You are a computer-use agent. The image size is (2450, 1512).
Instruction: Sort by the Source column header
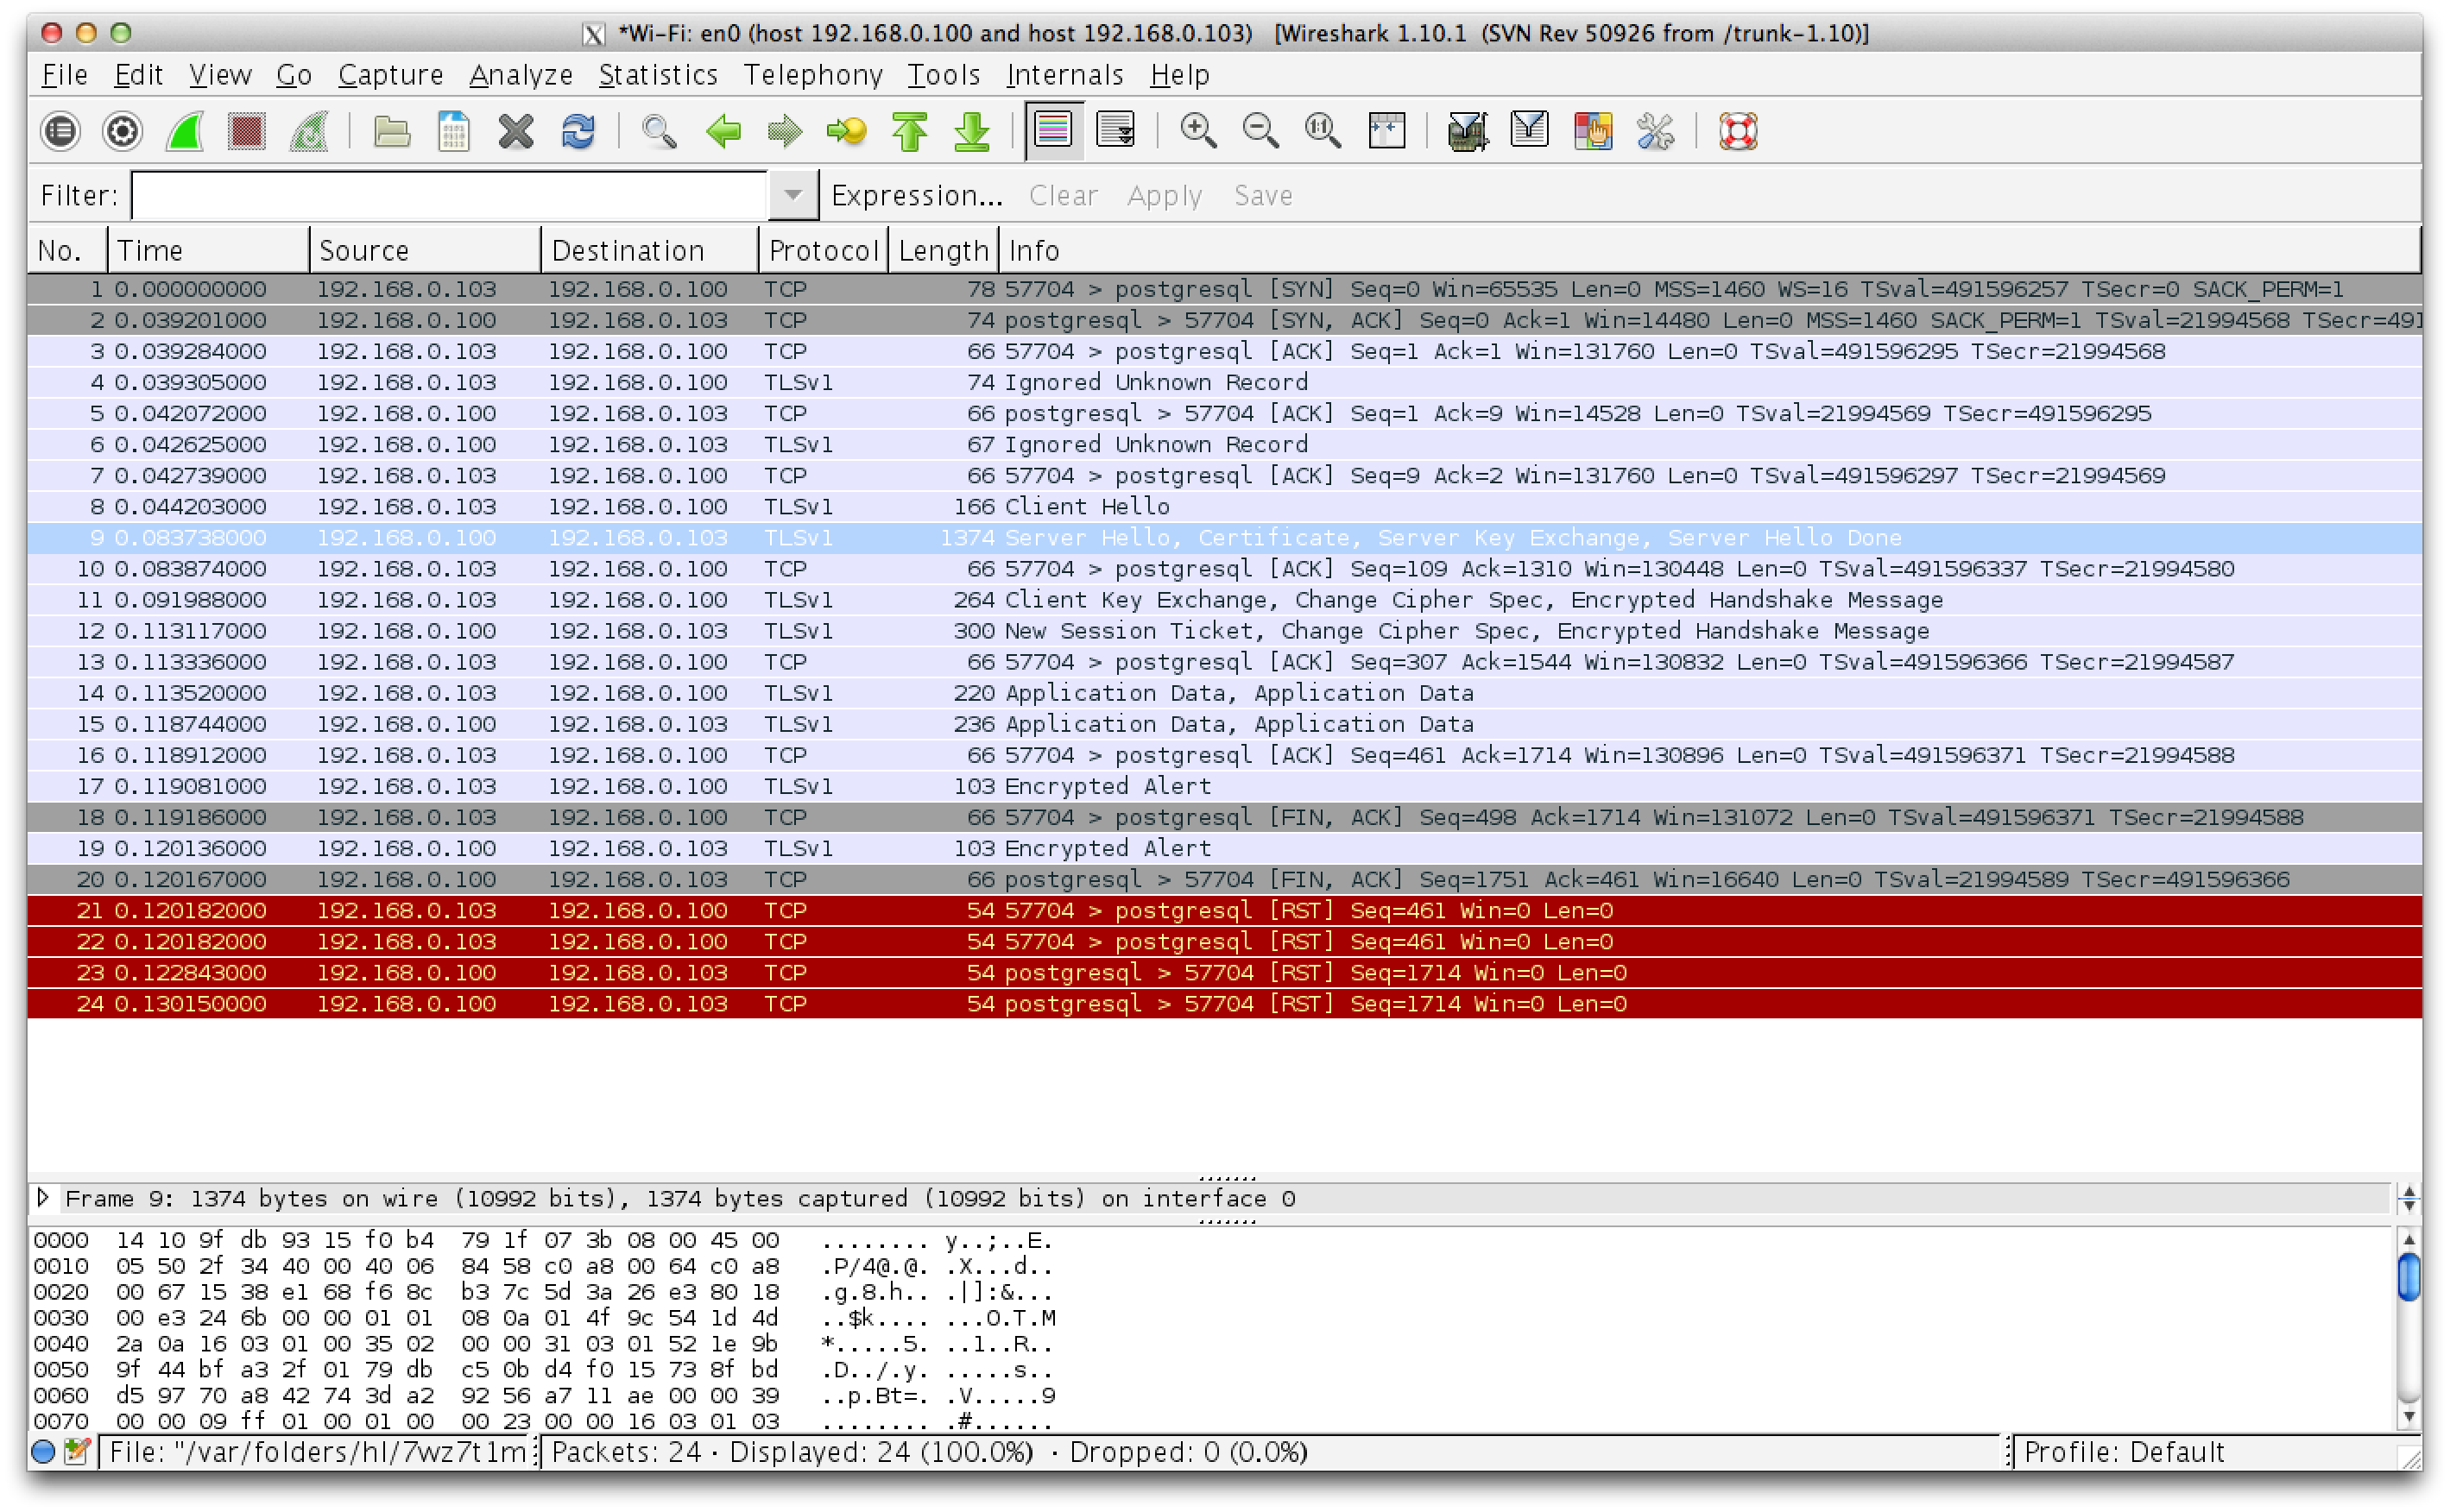(425, 250)
